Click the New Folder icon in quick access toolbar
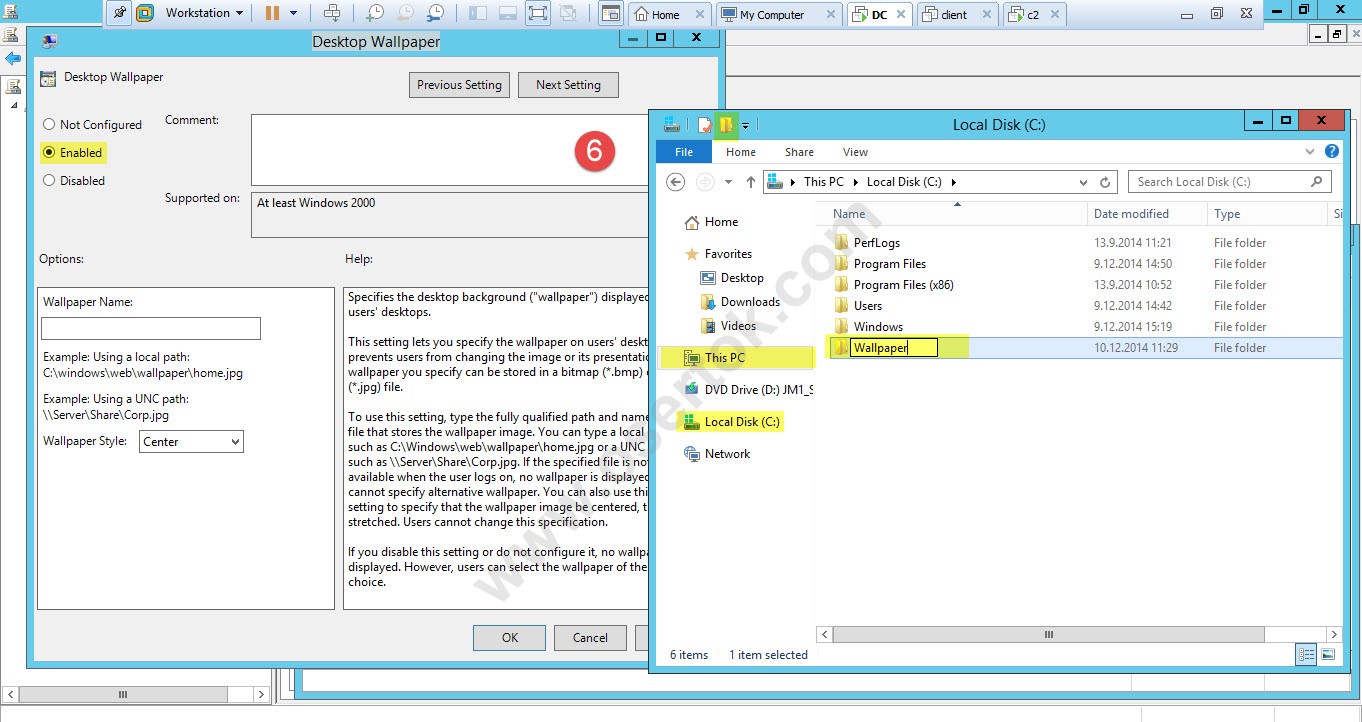Screen dimensions: 1362x722 click(726, 125)
